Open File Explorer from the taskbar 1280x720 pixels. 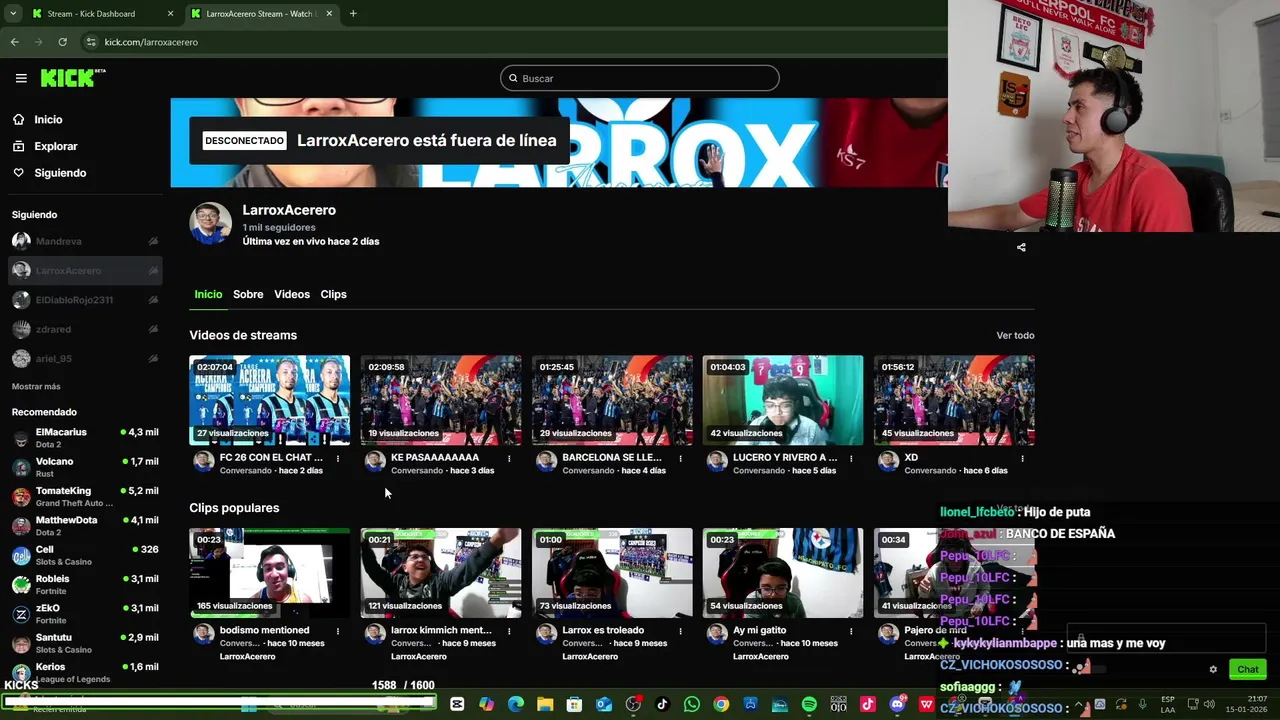[x=545, y=705]
